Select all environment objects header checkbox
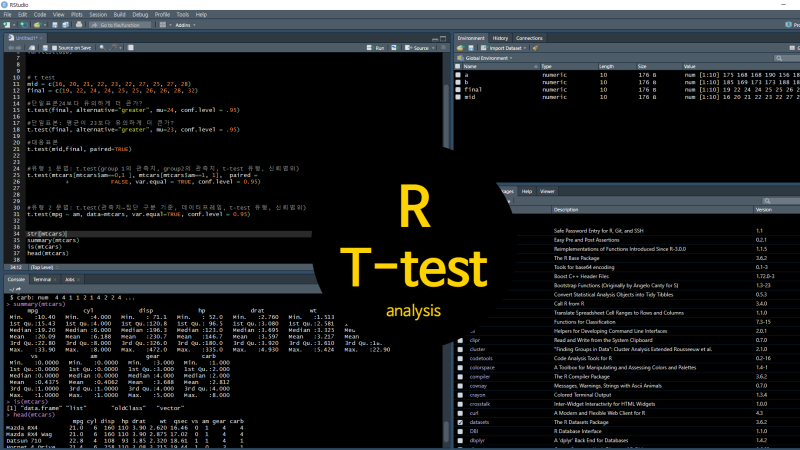The image size is (800, 450). click(458, 66)
